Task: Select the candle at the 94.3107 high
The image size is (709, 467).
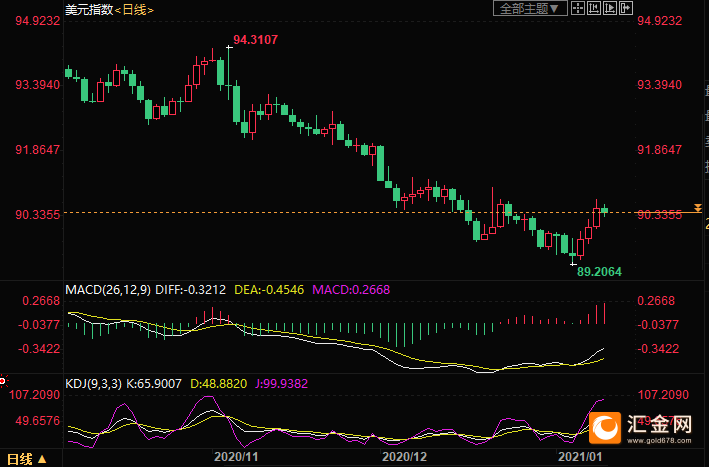Action: 229,72
